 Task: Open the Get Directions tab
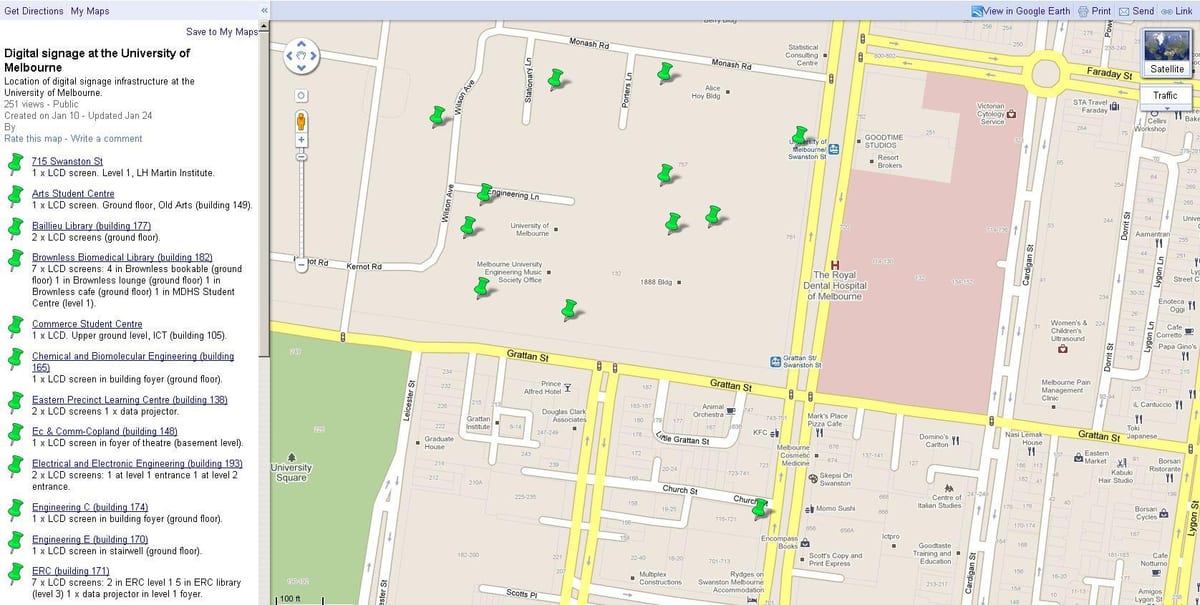click(x=35, y=11)
